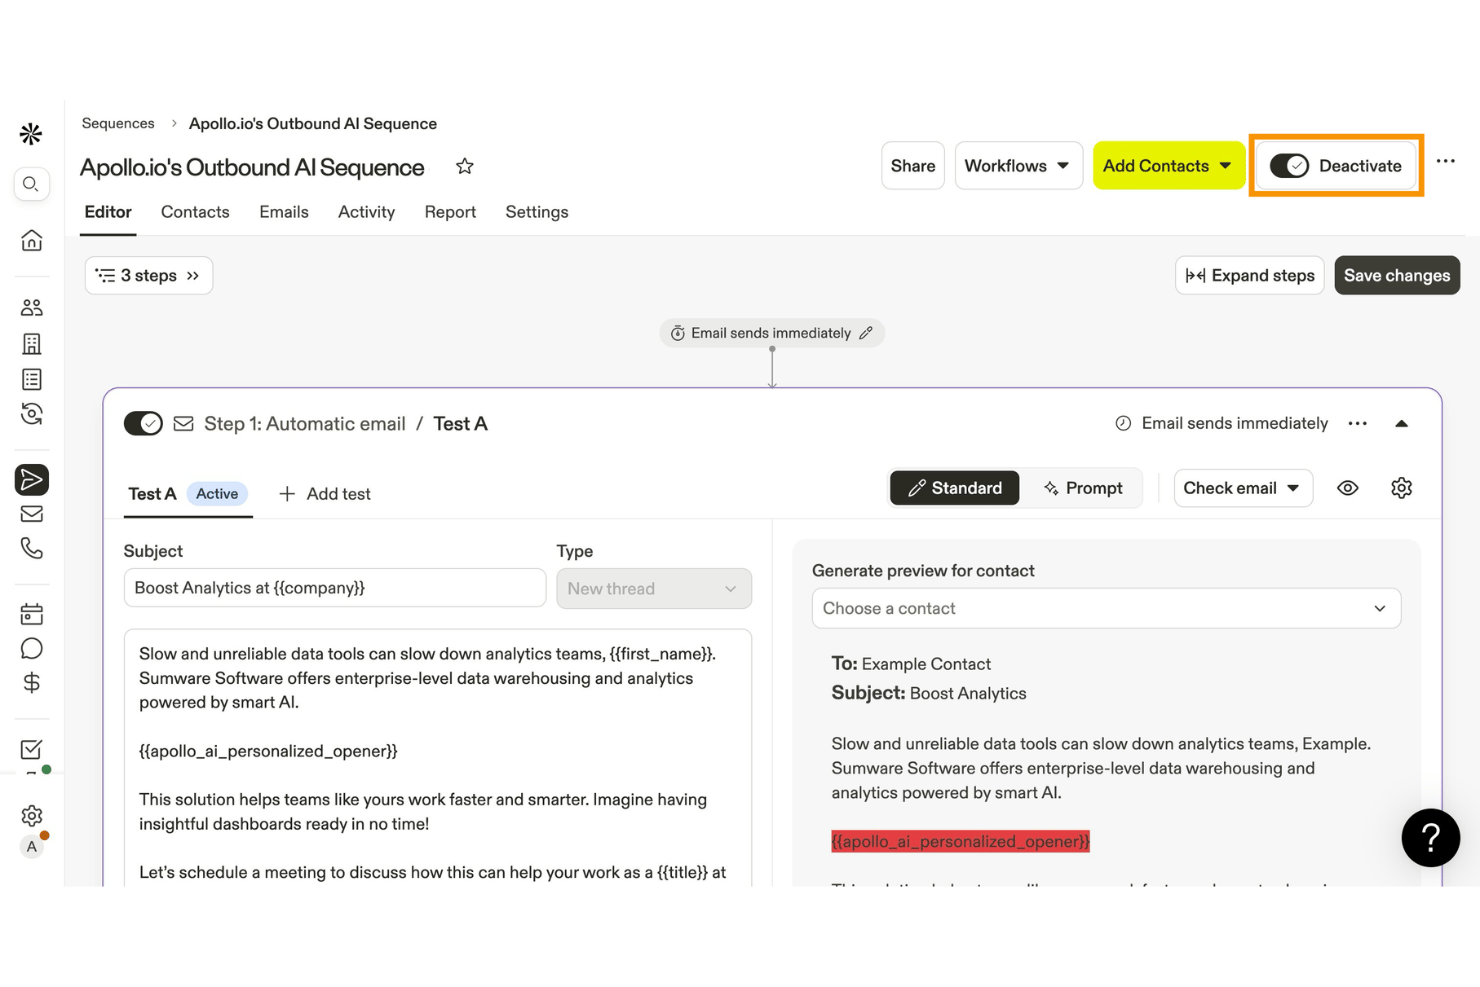The height and width of the screenshot is (987, 1480).
Task: Open the round question mark help button
Action: click(x=1430, y=838)
